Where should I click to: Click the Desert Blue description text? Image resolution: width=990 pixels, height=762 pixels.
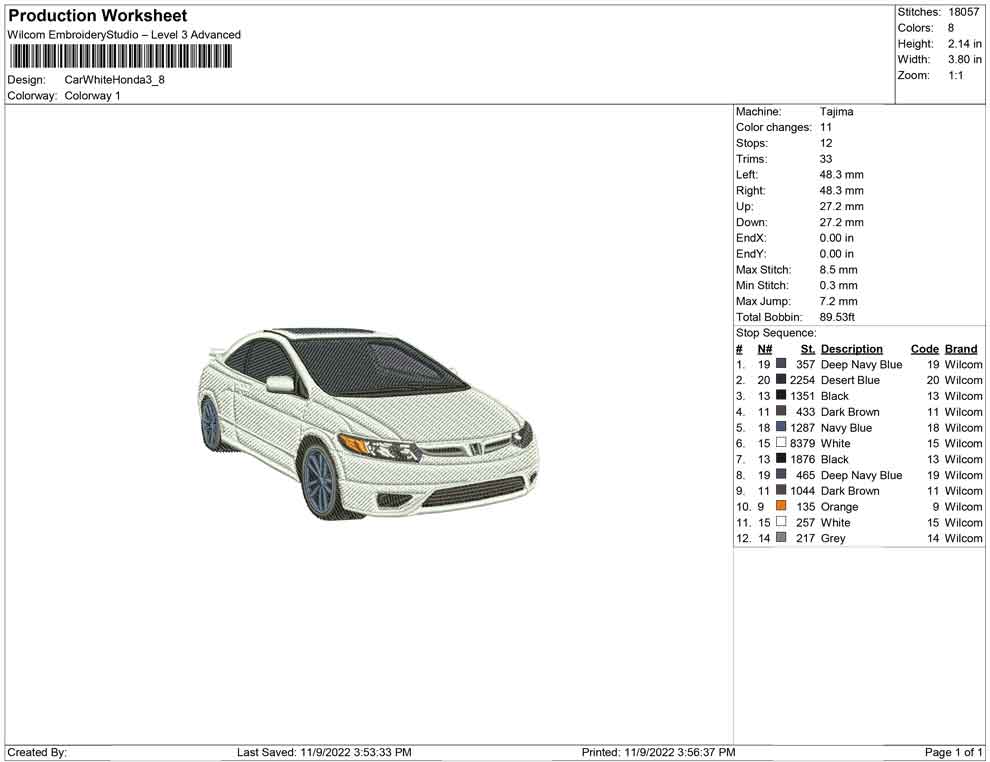[850, 380]
